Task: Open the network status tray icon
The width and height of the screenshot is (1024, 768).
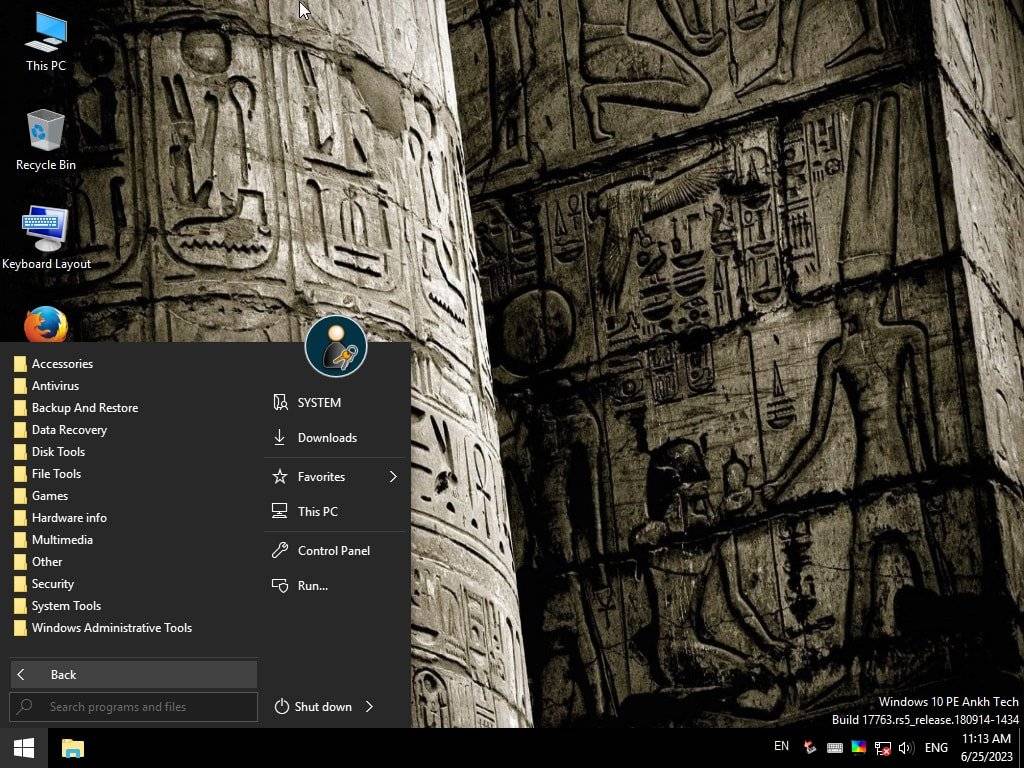Action: point(882,748)
